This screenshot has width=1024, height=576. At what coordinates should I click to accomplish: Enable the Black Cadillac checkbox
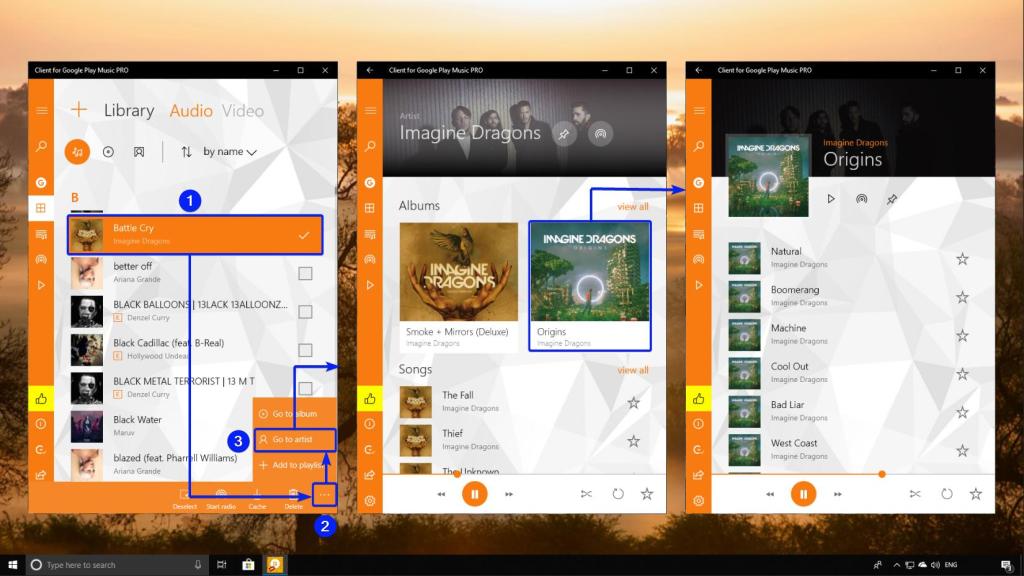(305, 350)
